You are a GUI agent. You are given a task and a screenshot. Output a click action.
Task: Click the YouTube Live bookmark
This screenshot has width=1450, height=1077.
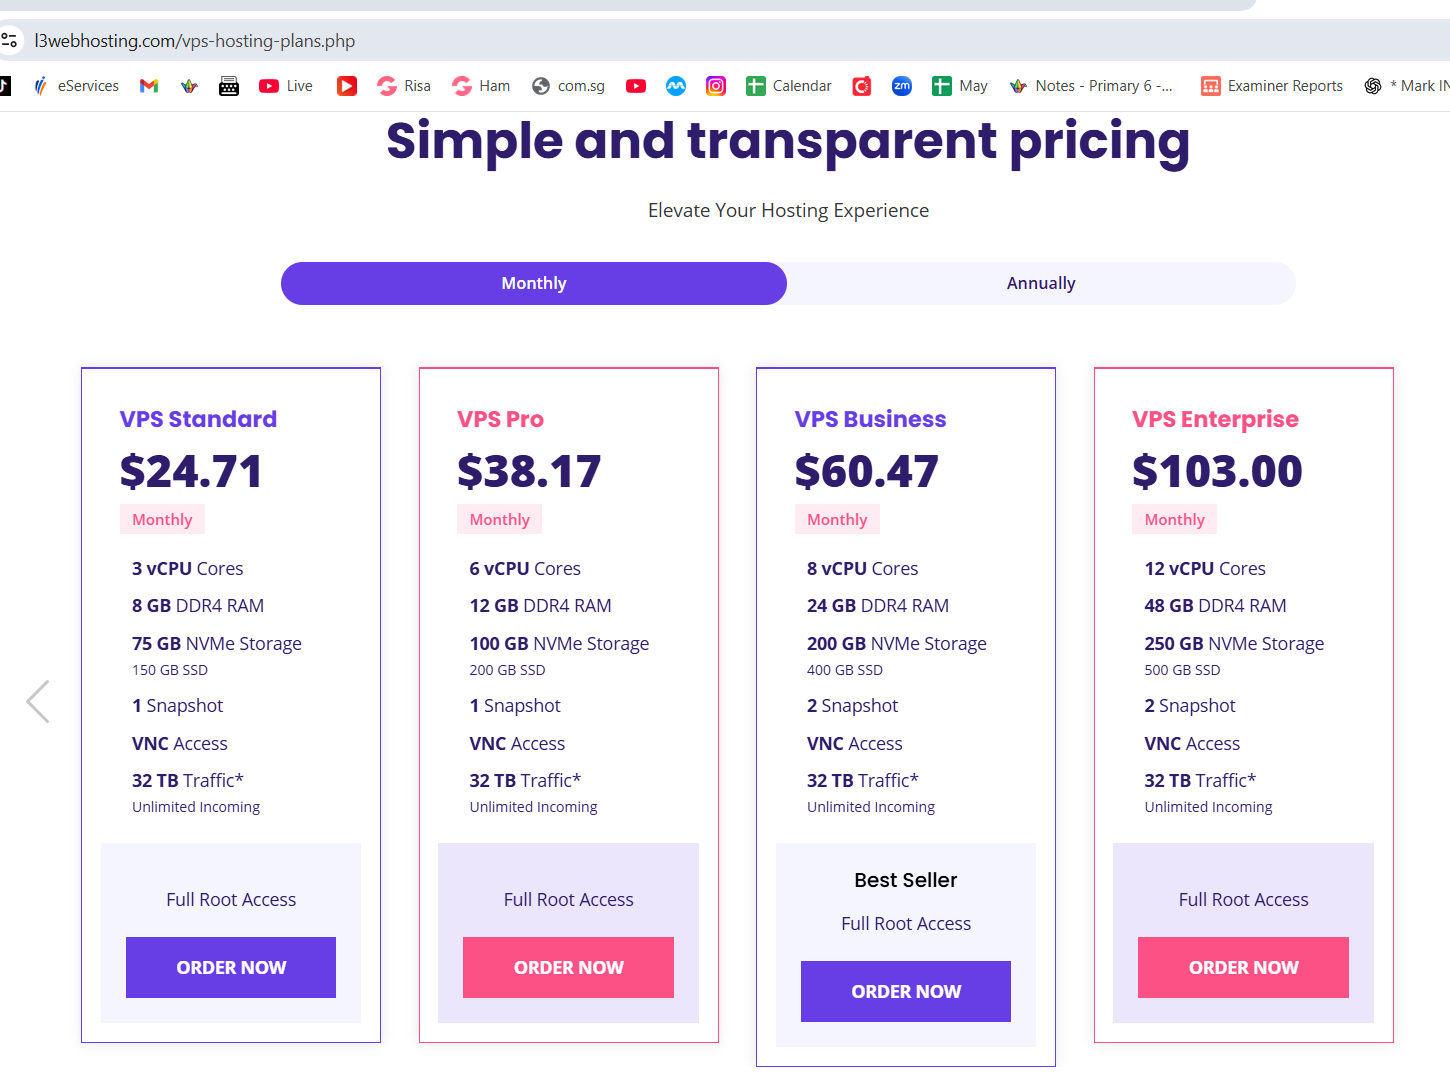286,86
